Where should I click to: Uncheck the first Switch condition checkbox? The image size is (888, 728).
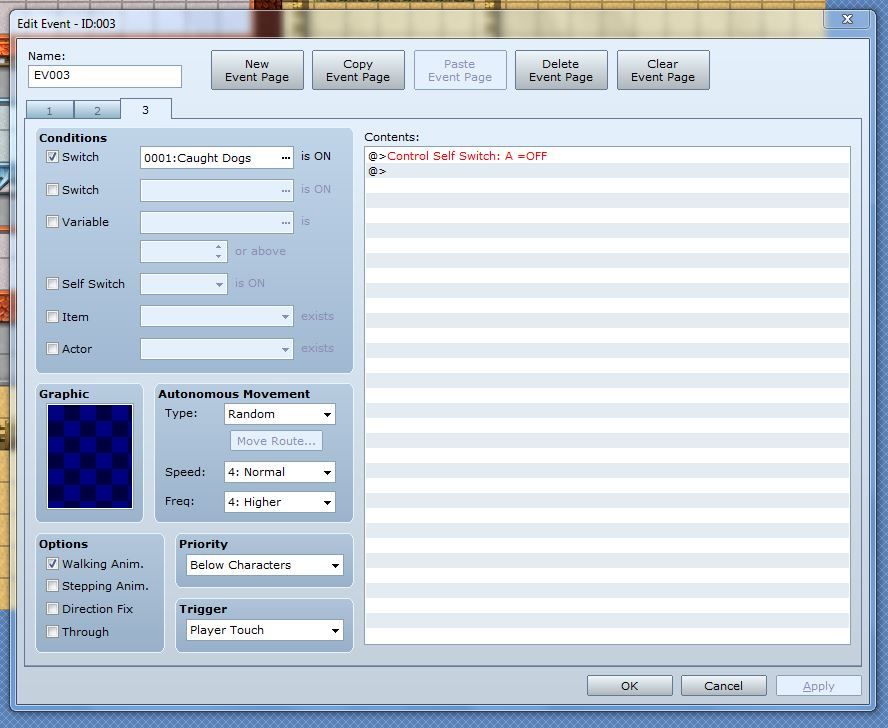point(53,157)
